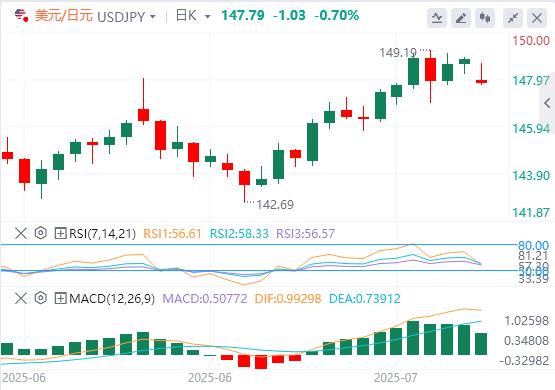555x390 pixels.
Task: Click the MACD(12,26,9) indicator label
Action: click(112, 299)
